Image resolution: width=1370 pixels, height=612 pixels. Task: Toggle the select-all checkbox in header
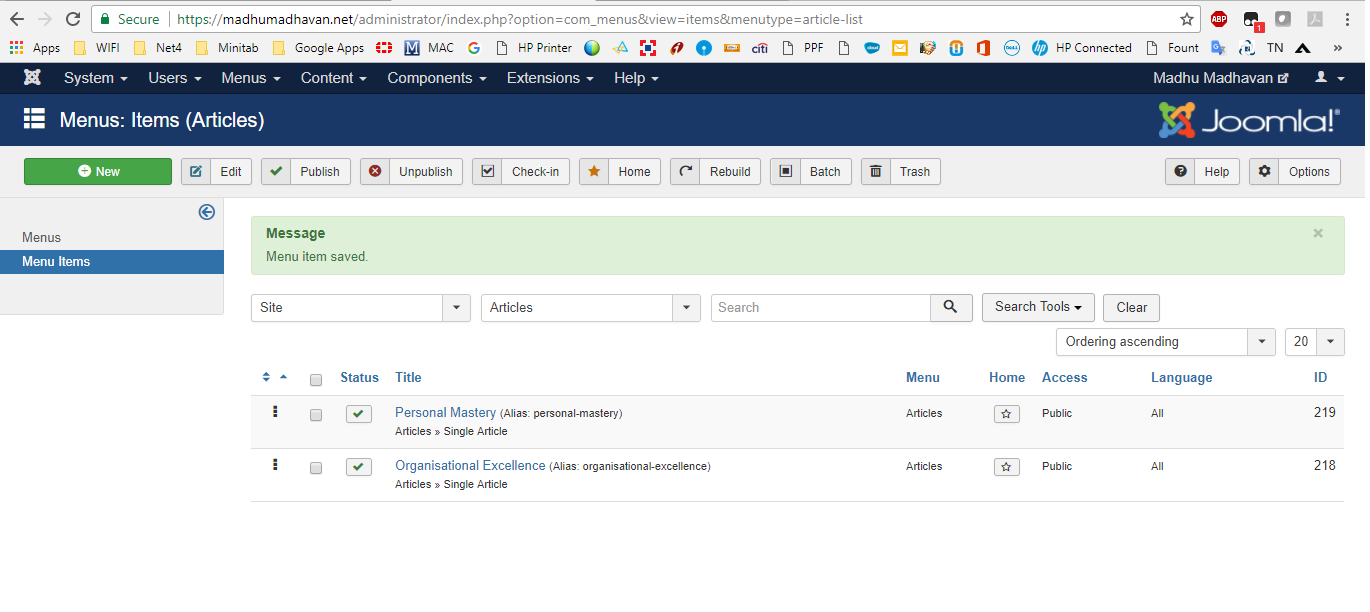pyautogui.click(x=316, y=380)
